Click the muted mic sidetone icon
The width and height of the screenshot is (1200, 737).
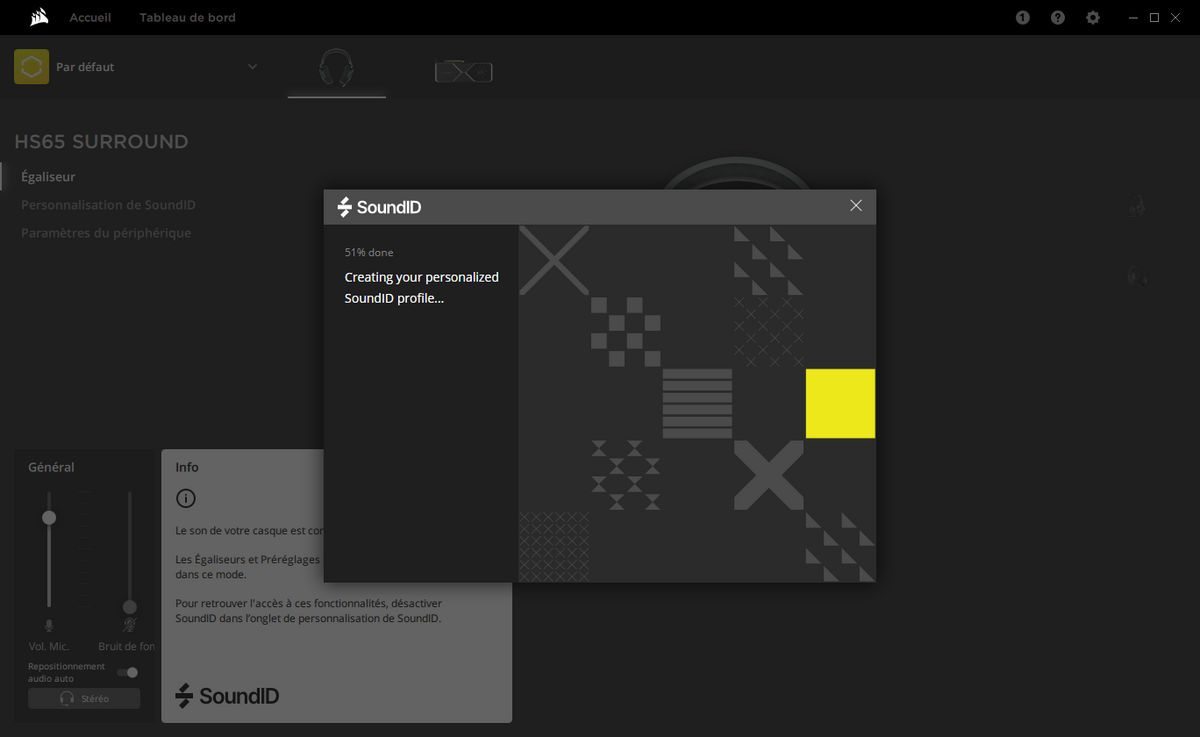(129, 626)
